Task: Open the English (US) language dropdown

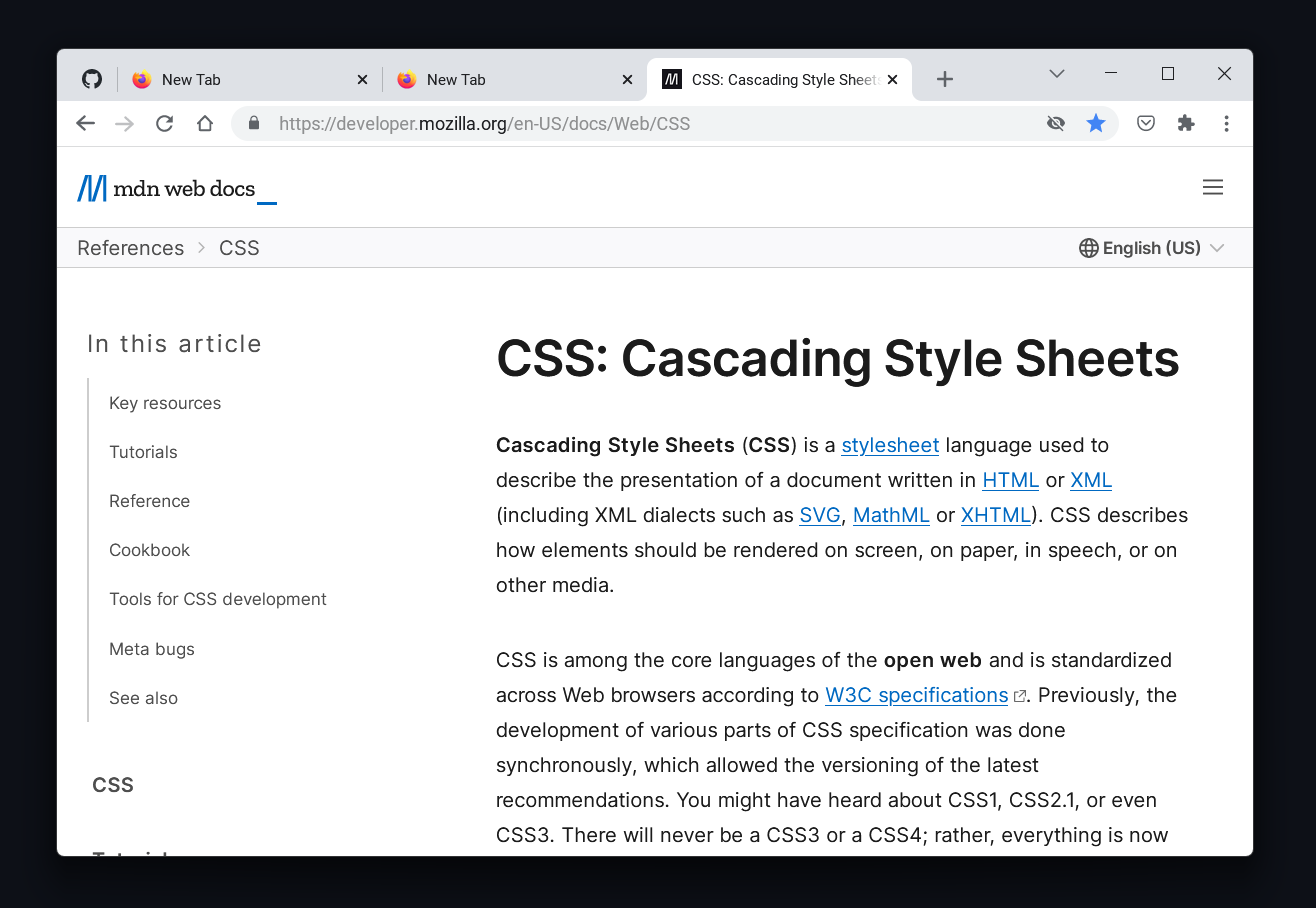Action: (1152, 248)
